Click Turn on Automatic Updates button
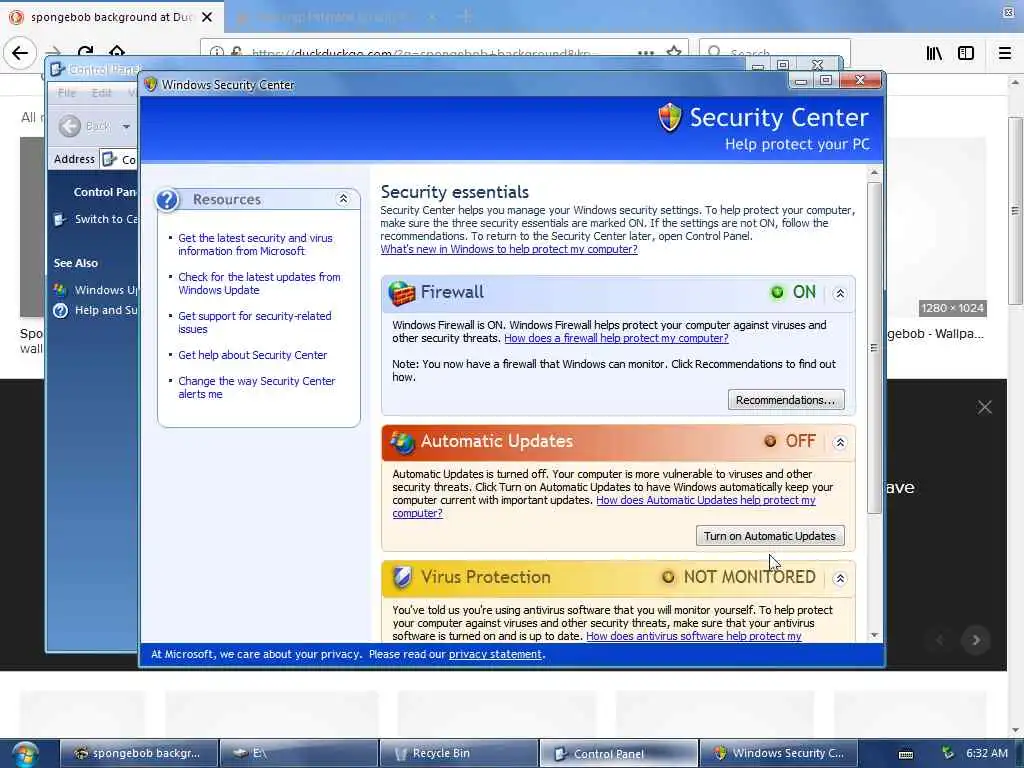The width and height of the screenshot is (1024, 768). 770,536
